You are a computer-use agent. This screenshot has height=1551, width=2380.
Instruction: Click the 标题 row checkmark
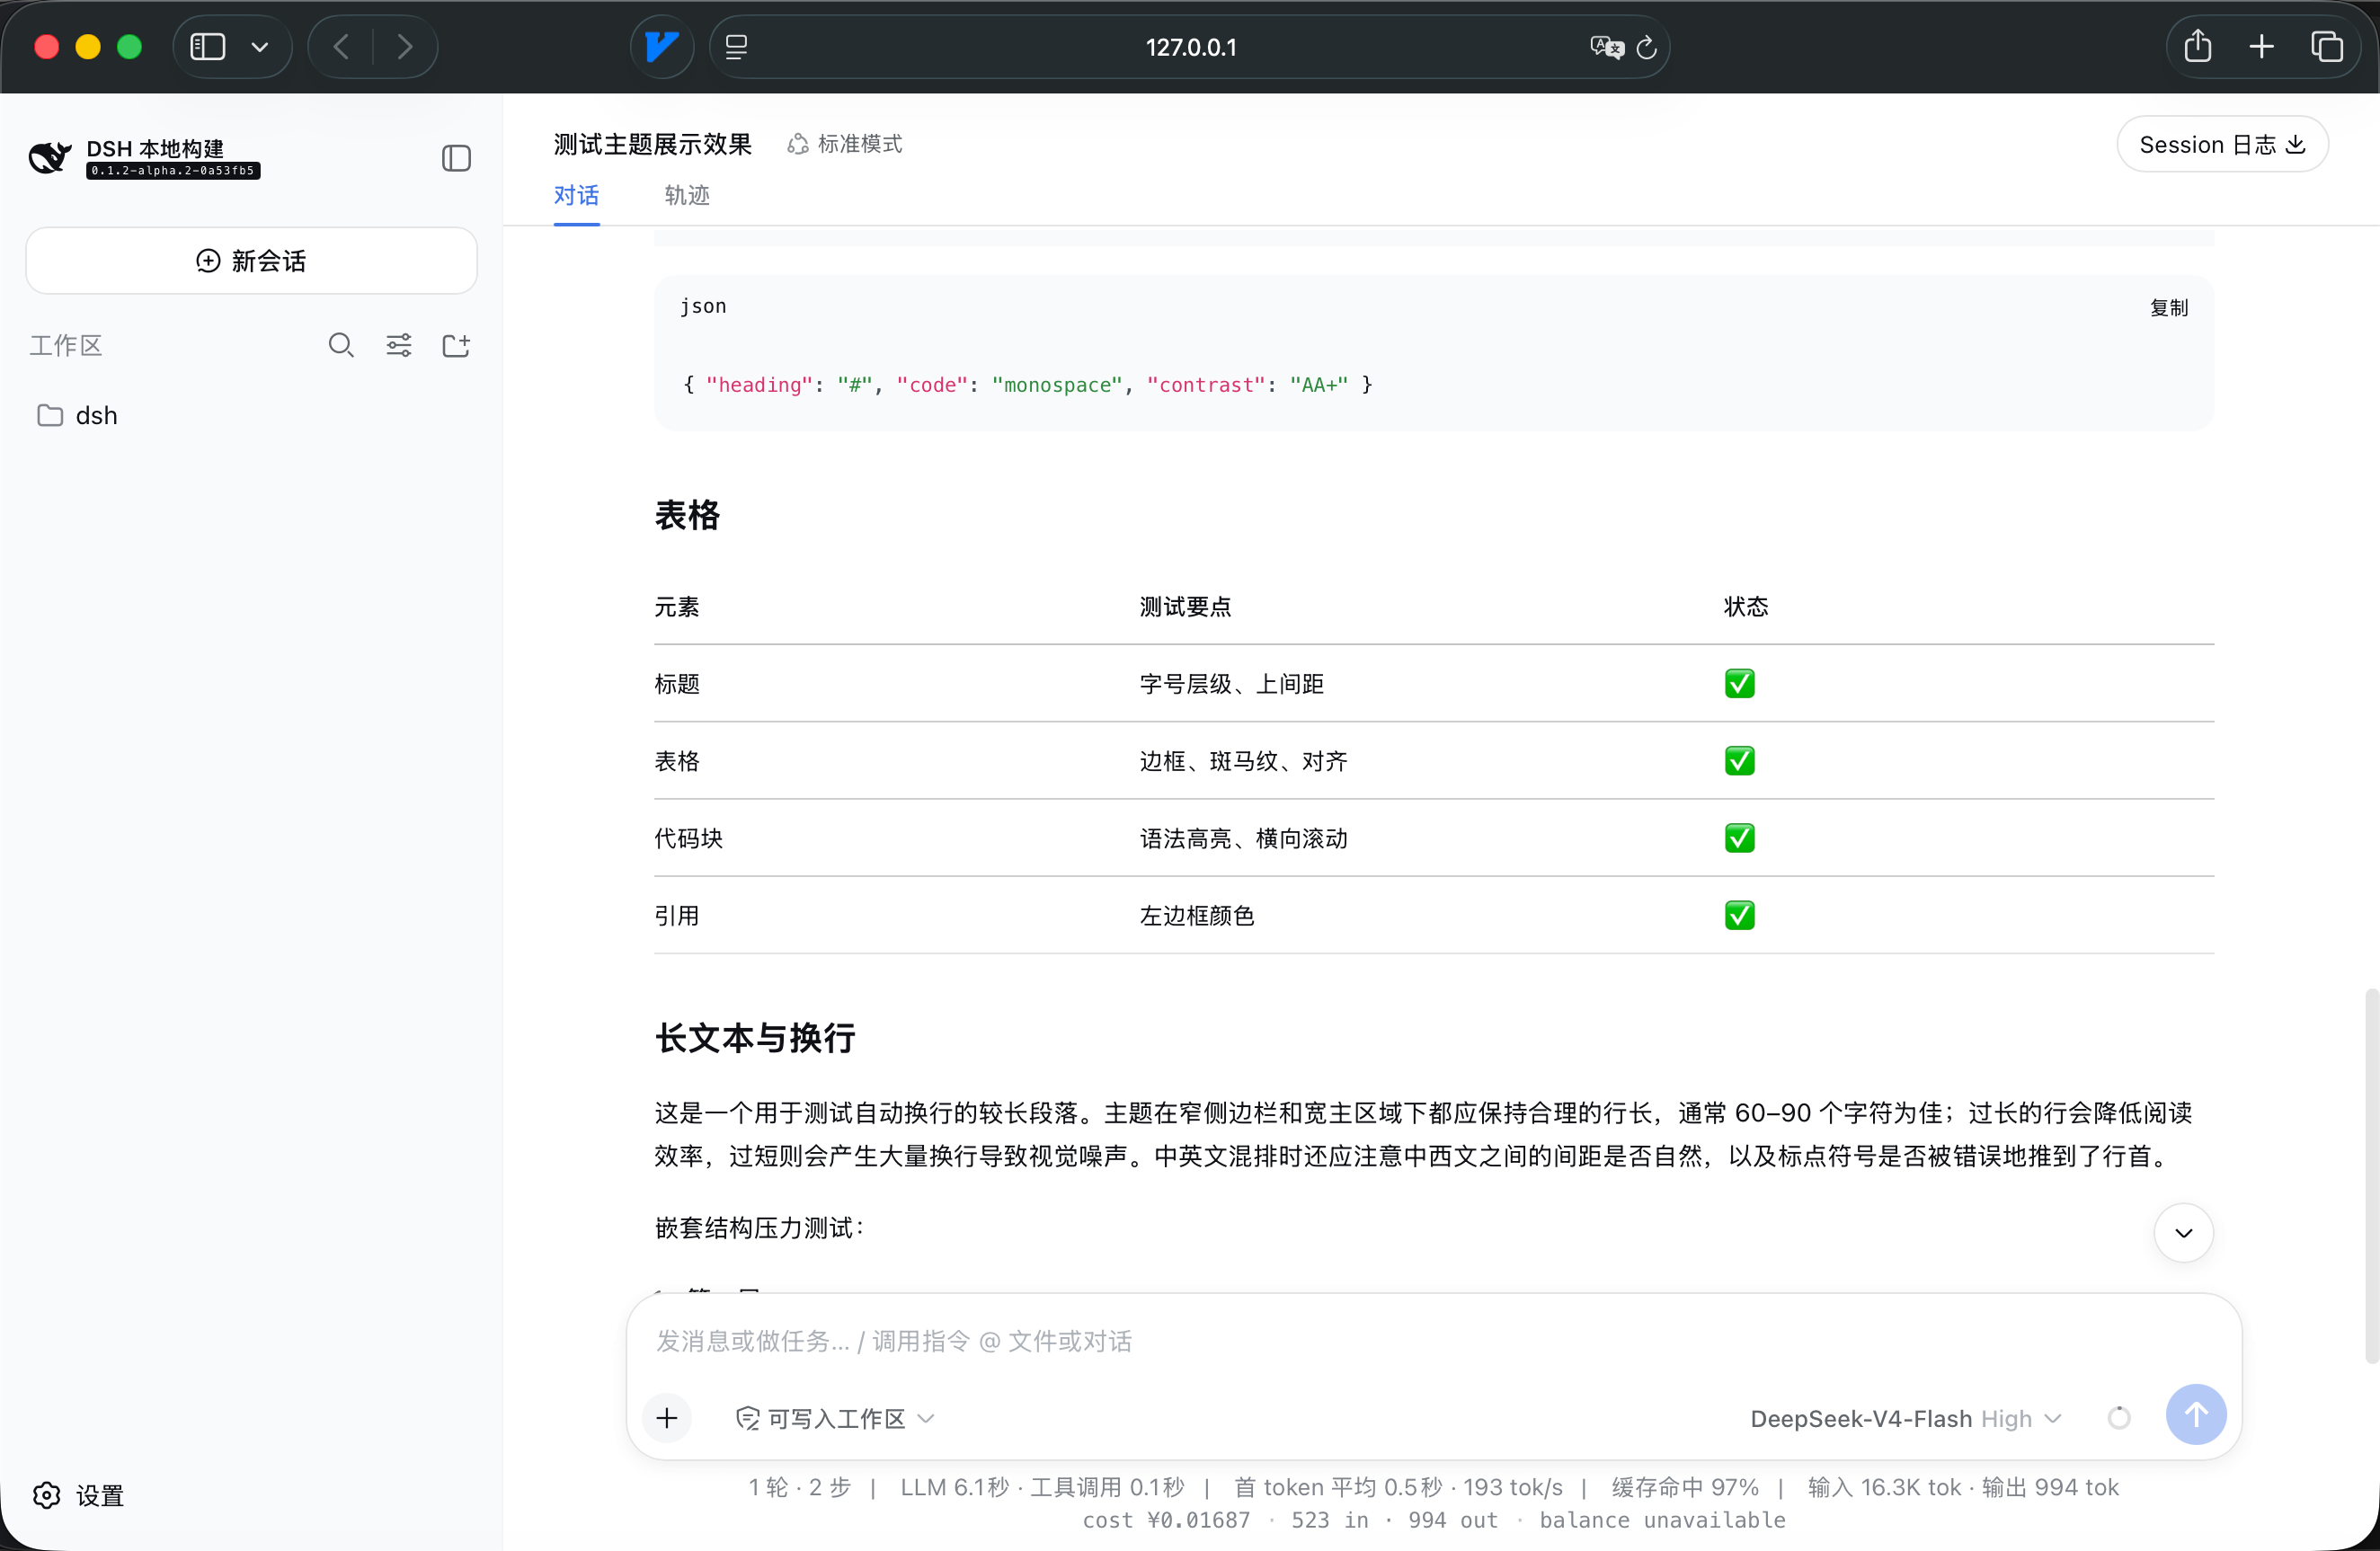tap(1739, 683)
